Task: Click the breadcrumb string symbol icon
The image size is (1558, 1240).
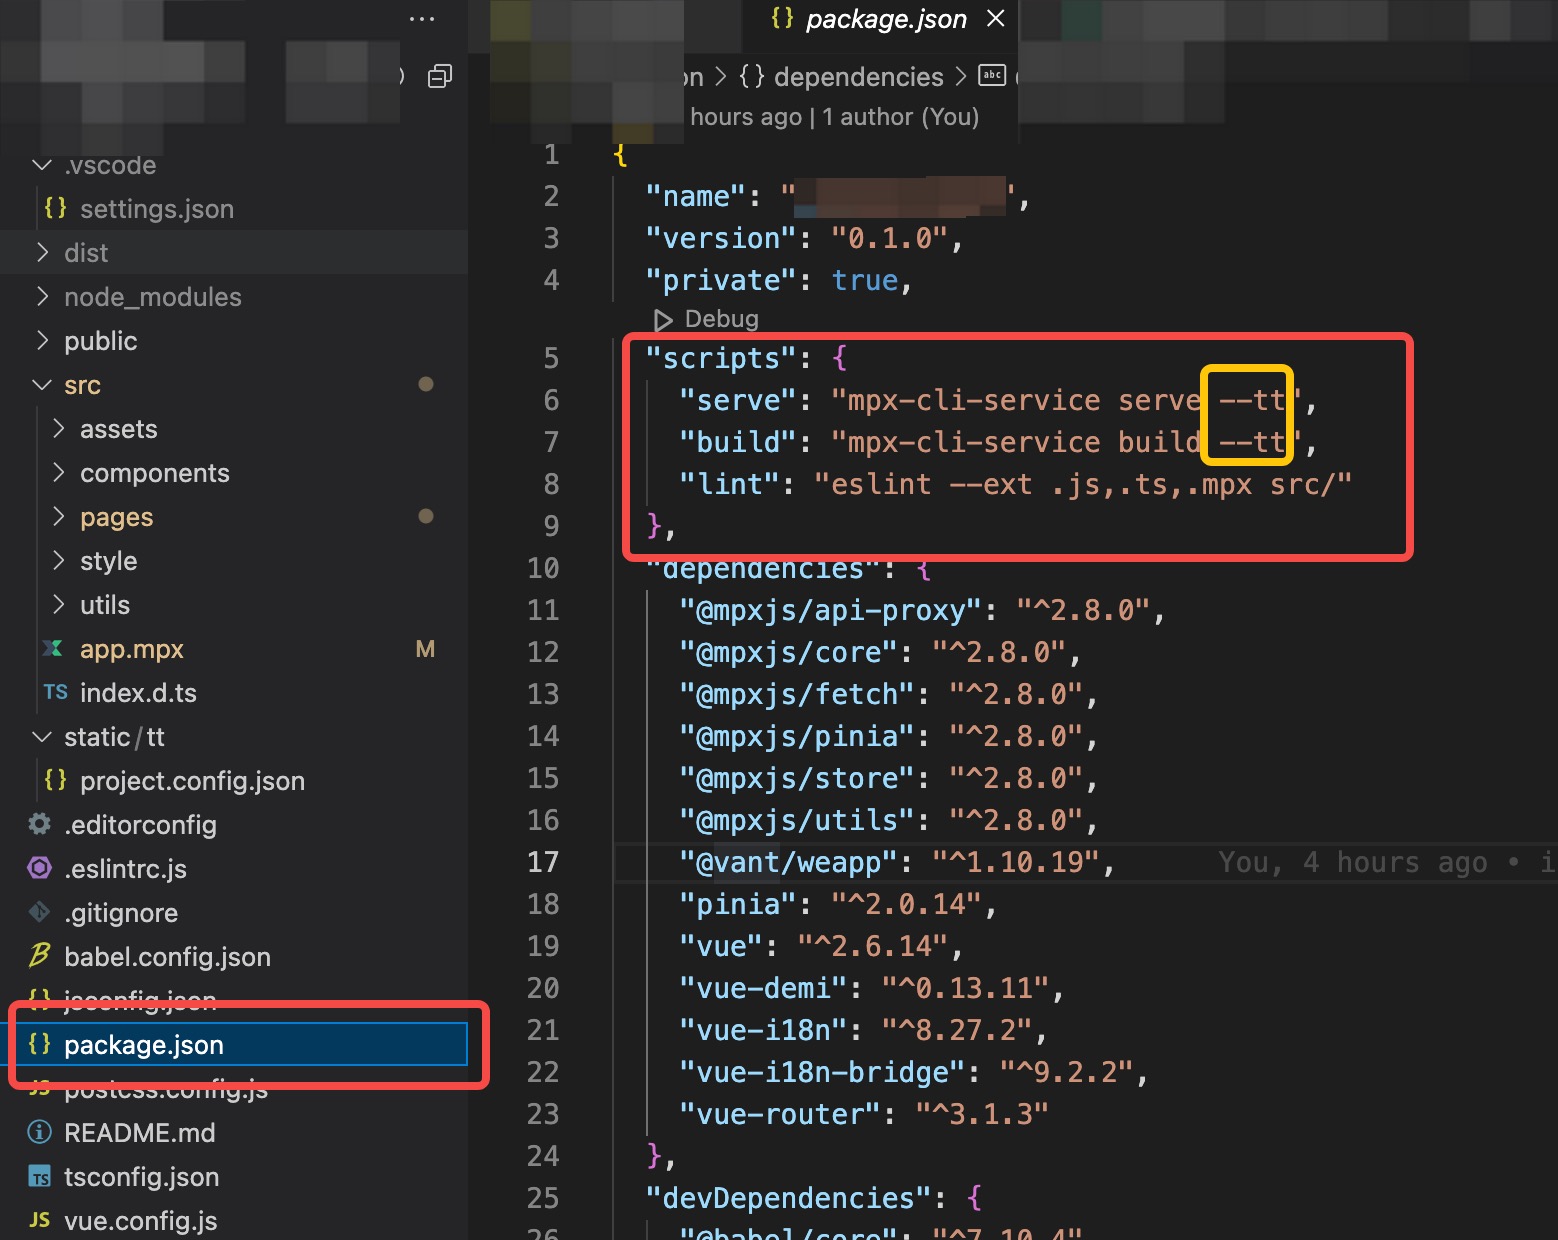Action: [992, 75]
